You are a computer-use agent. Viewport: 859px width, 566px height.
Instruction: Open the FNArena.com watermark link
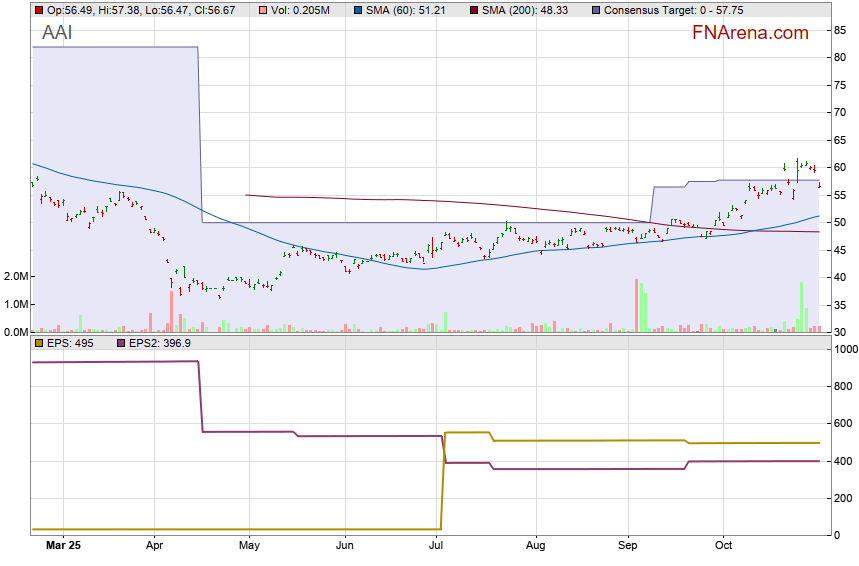pyautogui.click(x=749, y=33)
